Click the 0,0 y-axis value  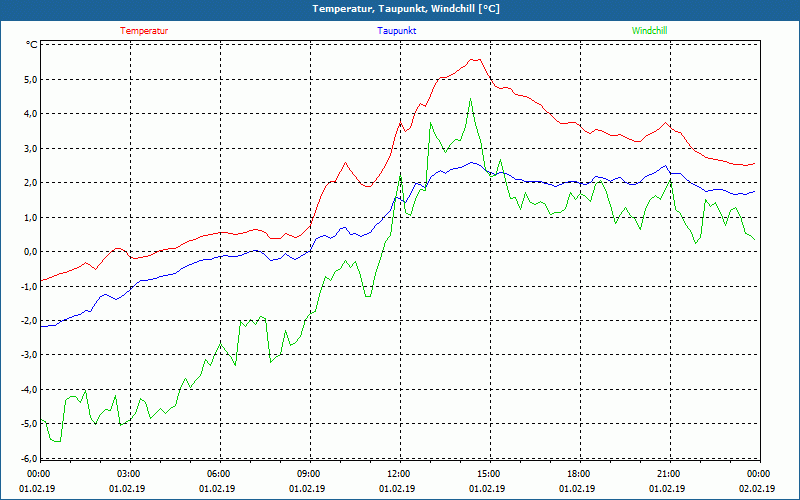click(29, 252)
